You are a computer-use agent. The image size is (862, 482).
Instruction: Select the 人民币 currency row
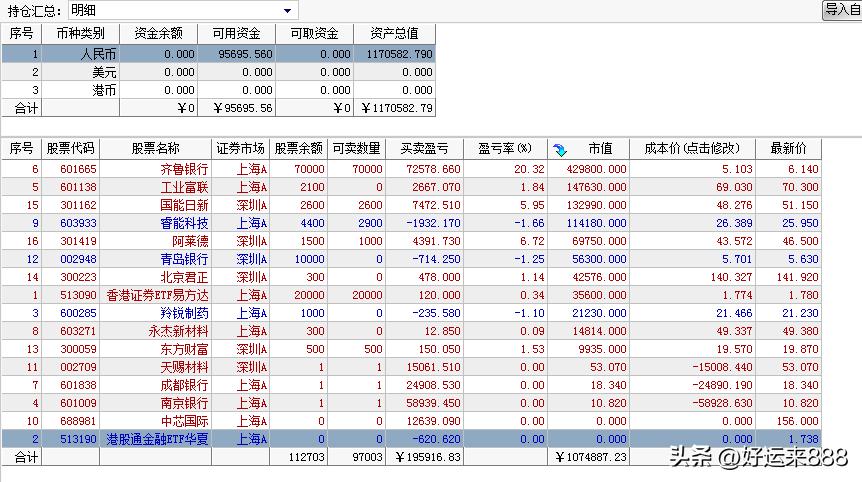218,54
